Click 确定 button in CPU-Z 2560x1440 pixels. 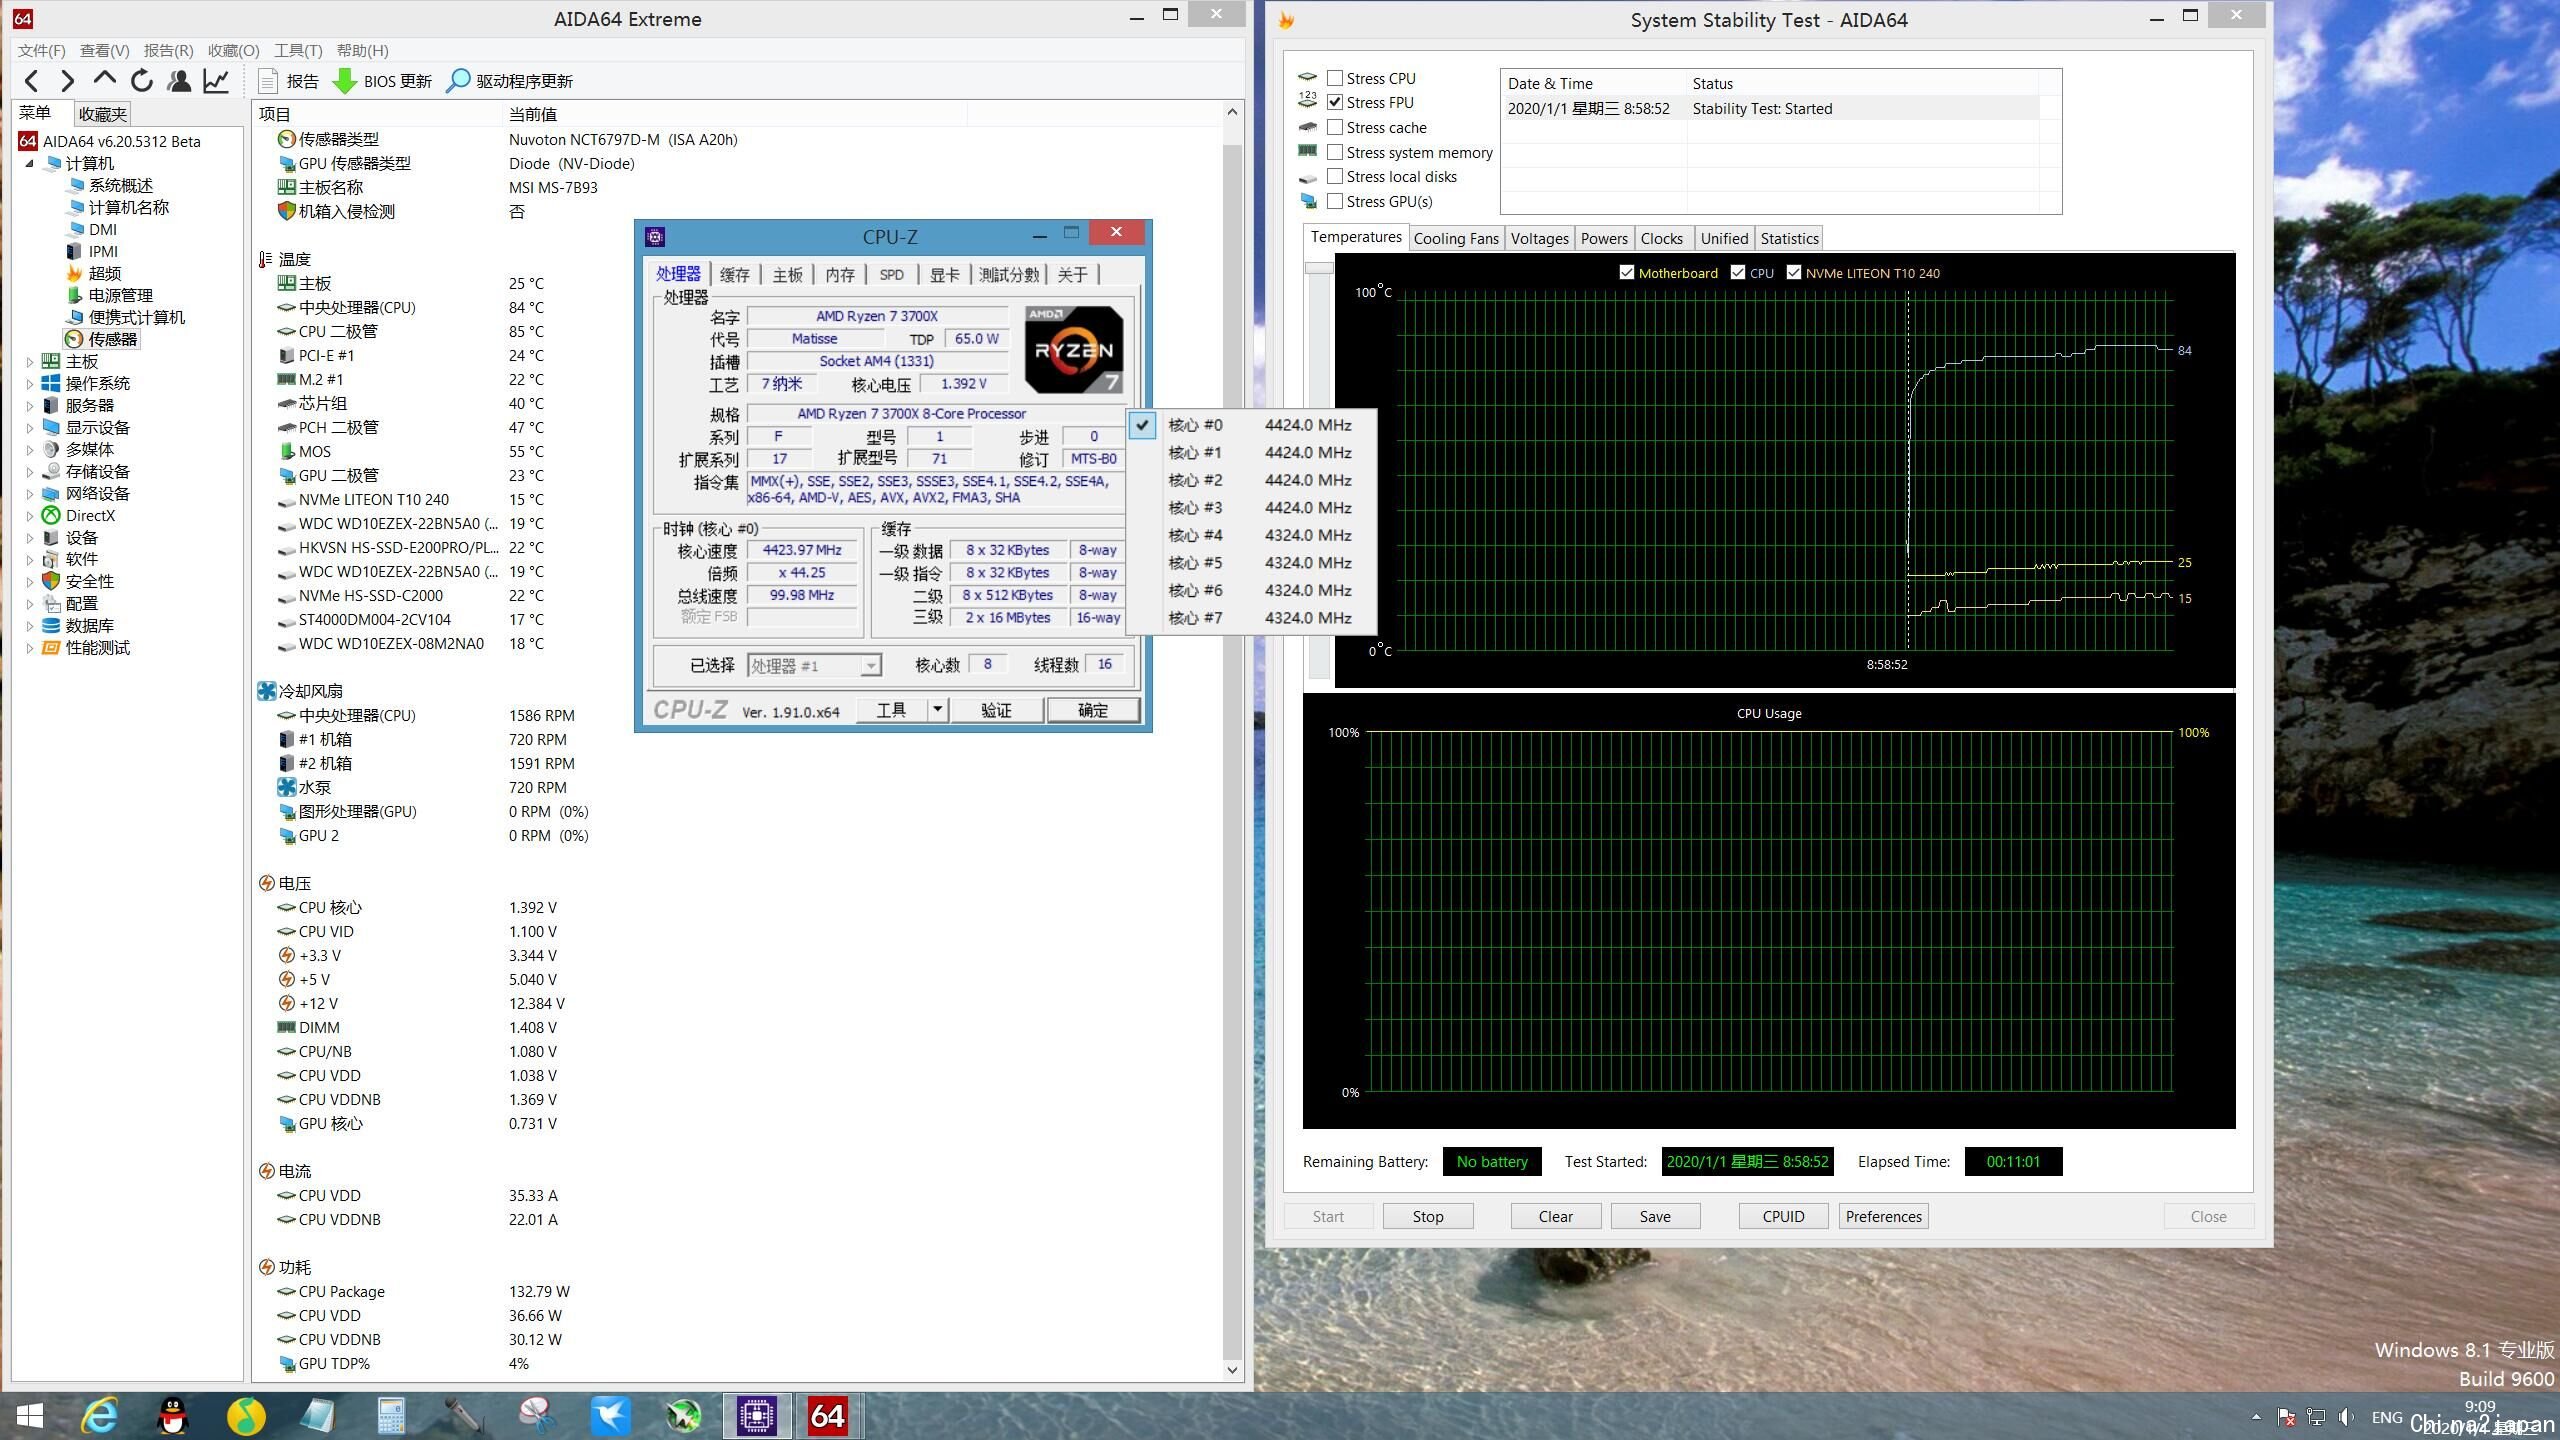click(1093, 710)
